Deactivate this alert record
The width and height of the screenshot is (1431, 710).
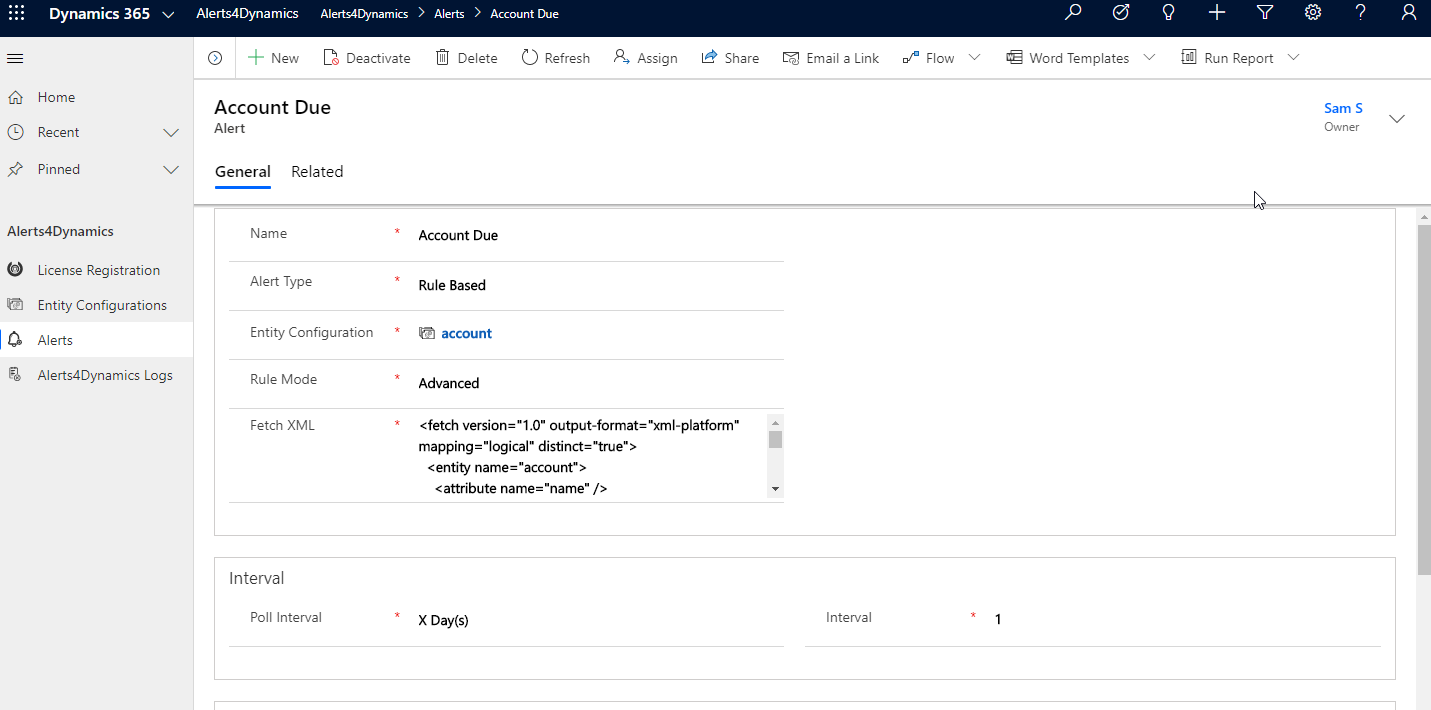[x=367, y=58]
